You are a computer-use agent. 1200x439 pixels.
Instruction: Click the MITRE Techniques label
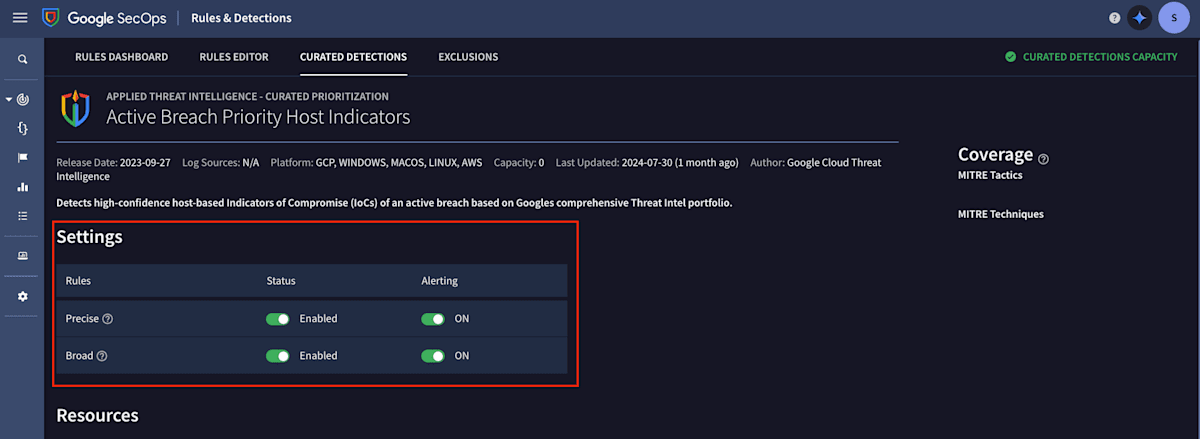point(1001,214)
